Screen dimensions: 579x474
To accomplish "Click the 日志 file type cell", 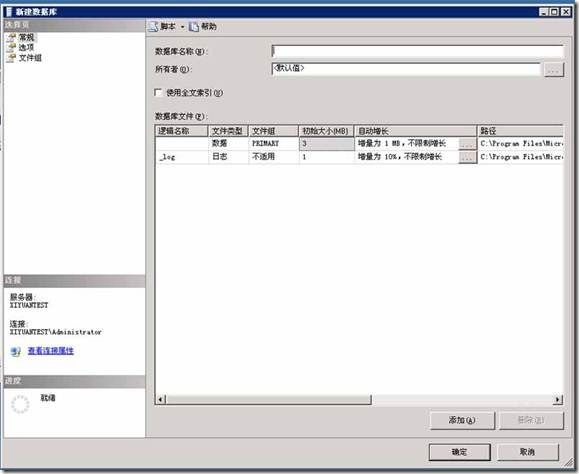I will pyautogui.click(x=228, y=157).
